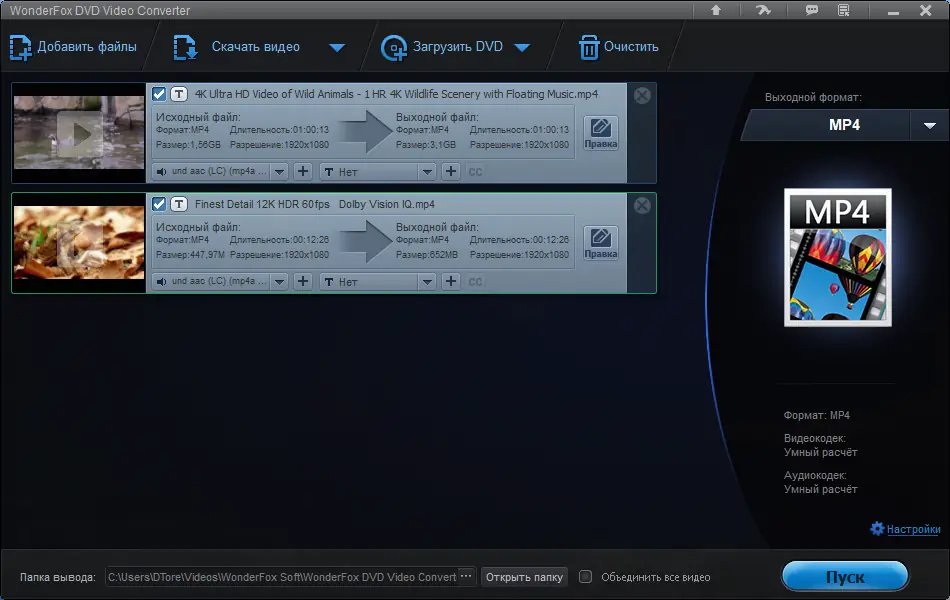Click the Настройки gear icon

[877, 528]
